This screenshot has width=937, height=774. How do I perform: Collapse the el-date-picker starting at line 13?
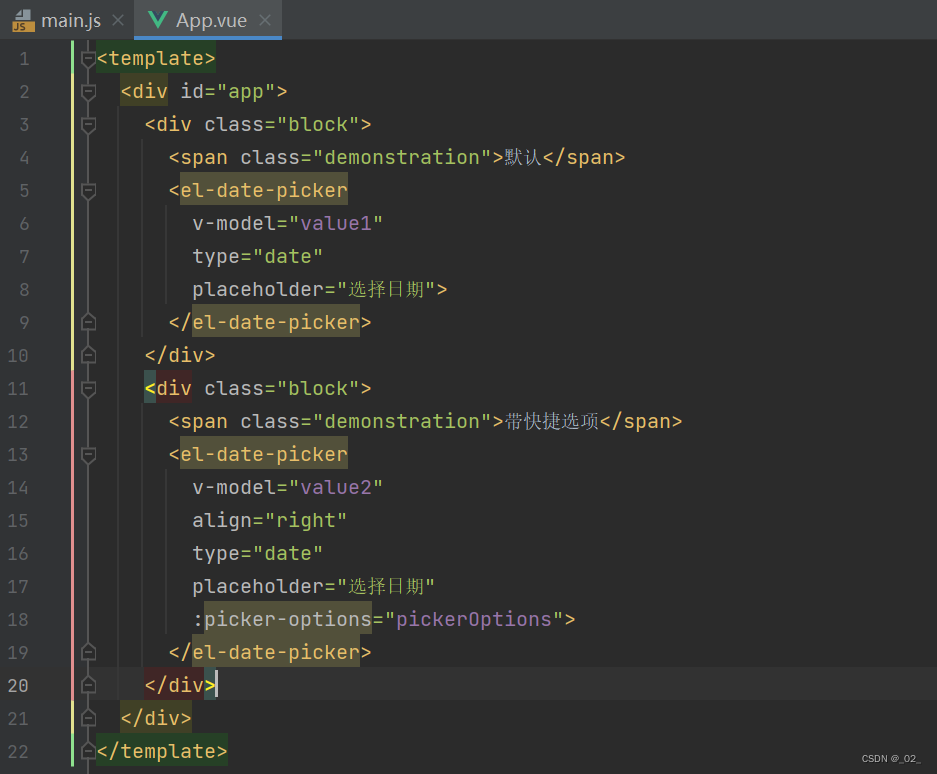(88, 454)
